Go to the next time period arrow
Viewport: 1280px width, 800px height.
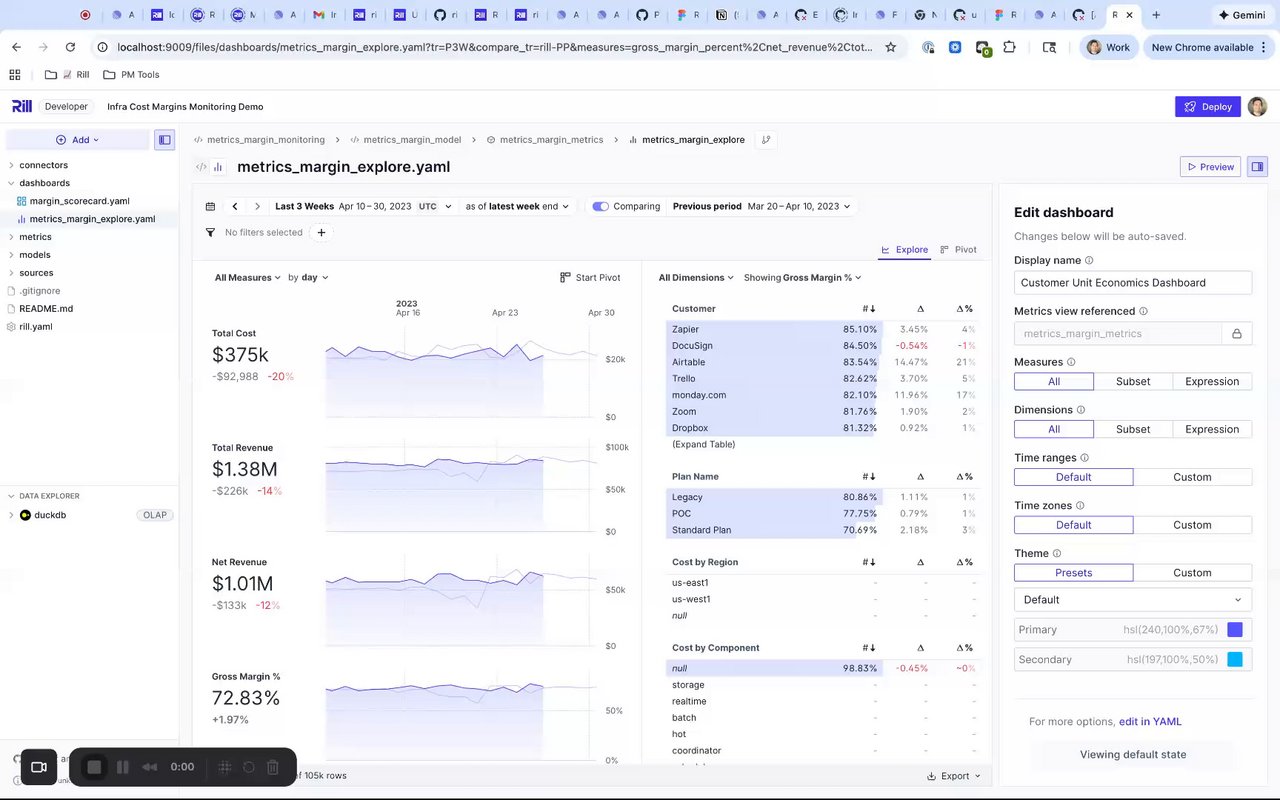(257, 207)
